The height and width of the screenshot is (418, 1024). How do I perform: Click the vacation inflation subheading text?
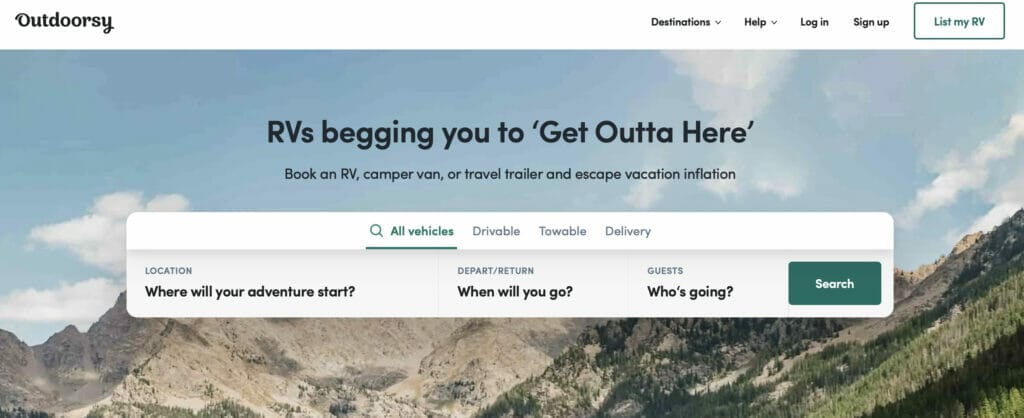[x=510, y=174]
